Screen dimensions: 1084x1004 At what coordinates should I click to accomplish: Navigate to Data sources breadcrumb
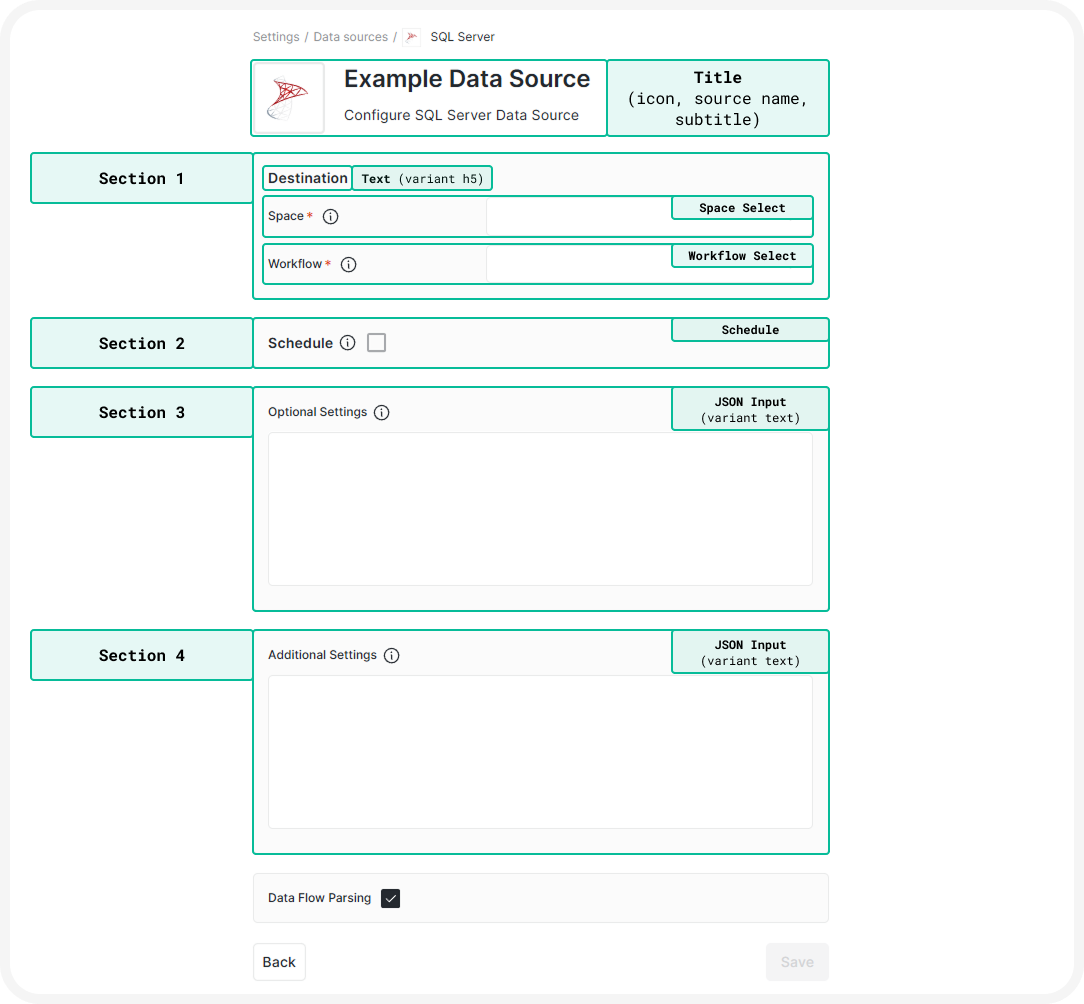(350, 37)
